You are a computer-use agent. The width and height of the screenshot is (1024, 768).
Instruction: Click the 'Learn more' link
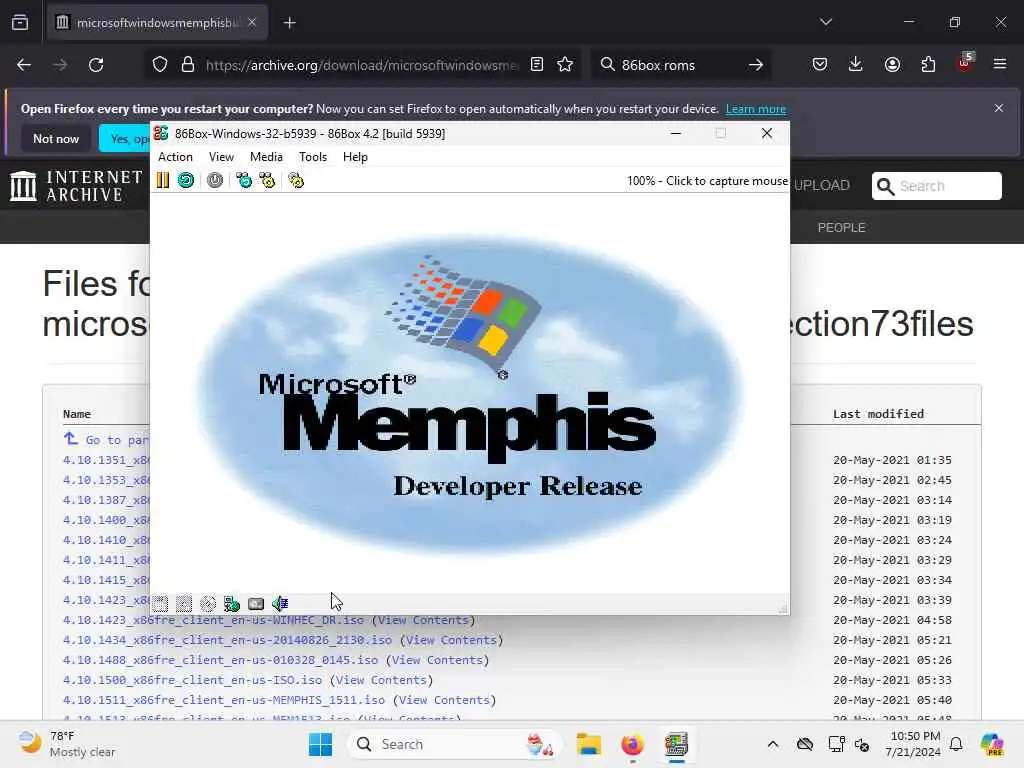[x=756, y=109]
